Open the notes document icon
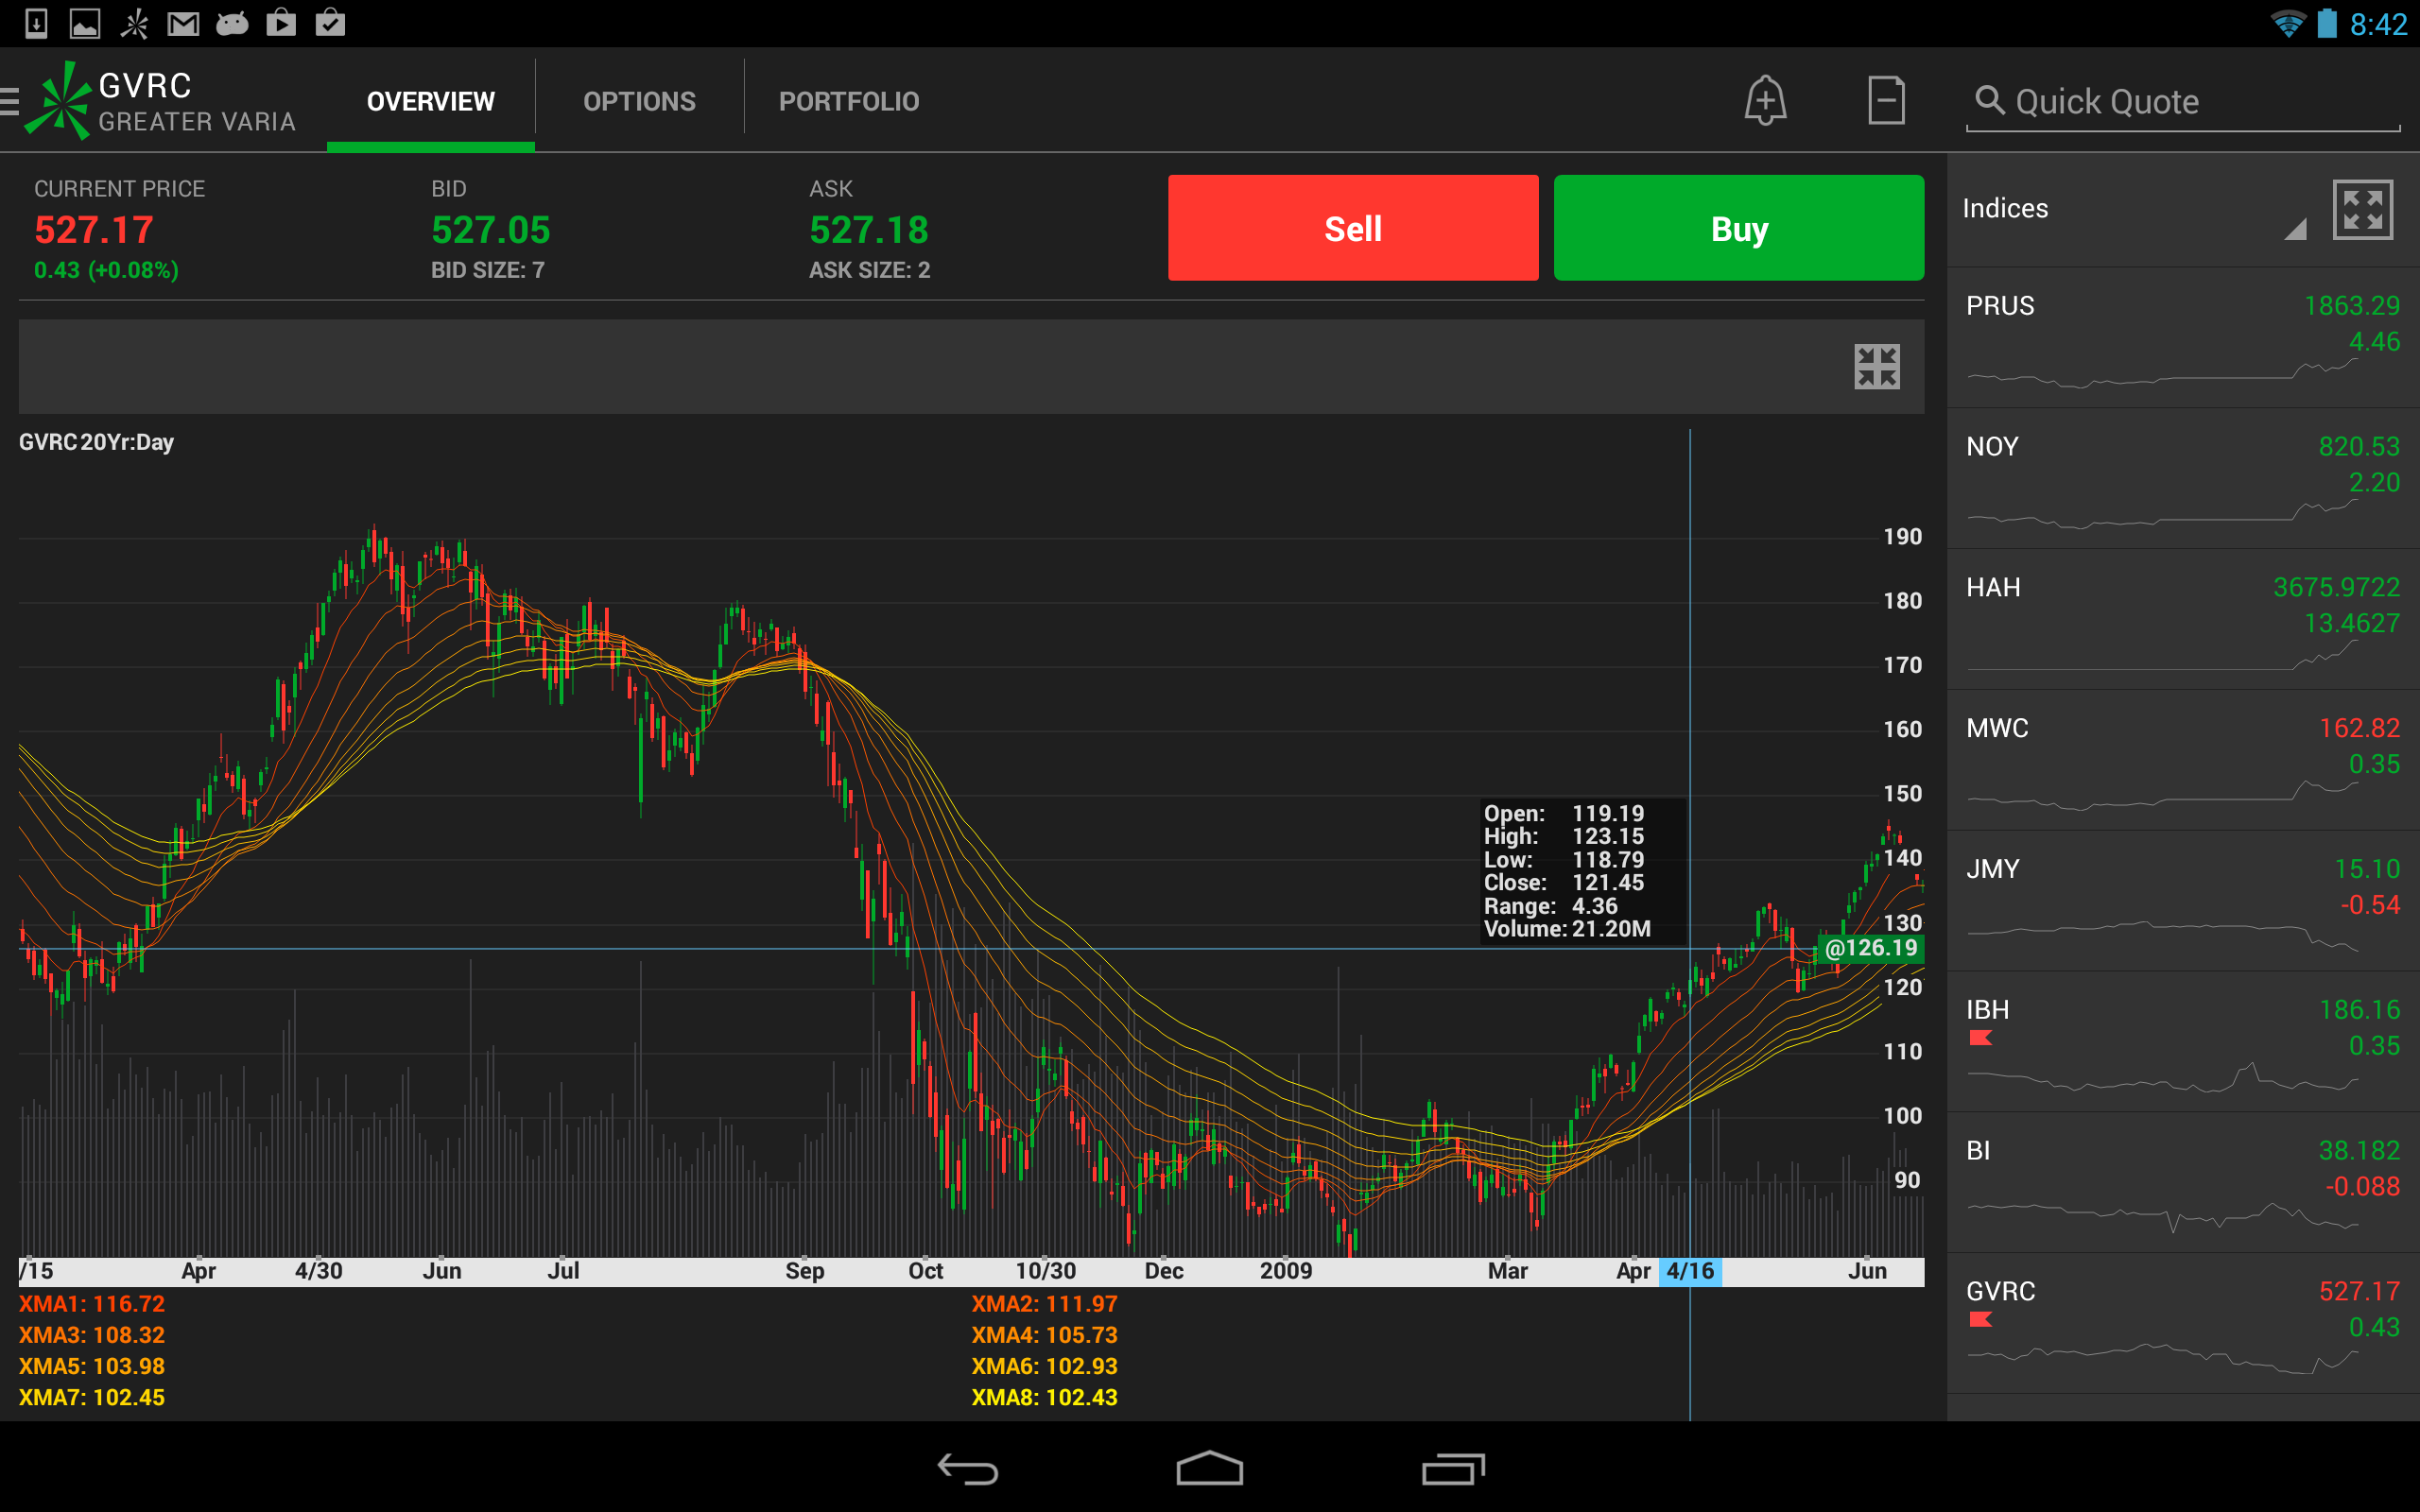Image resolution: width=2420 pixels, height=1512 pixels. tap(1886, 100)
